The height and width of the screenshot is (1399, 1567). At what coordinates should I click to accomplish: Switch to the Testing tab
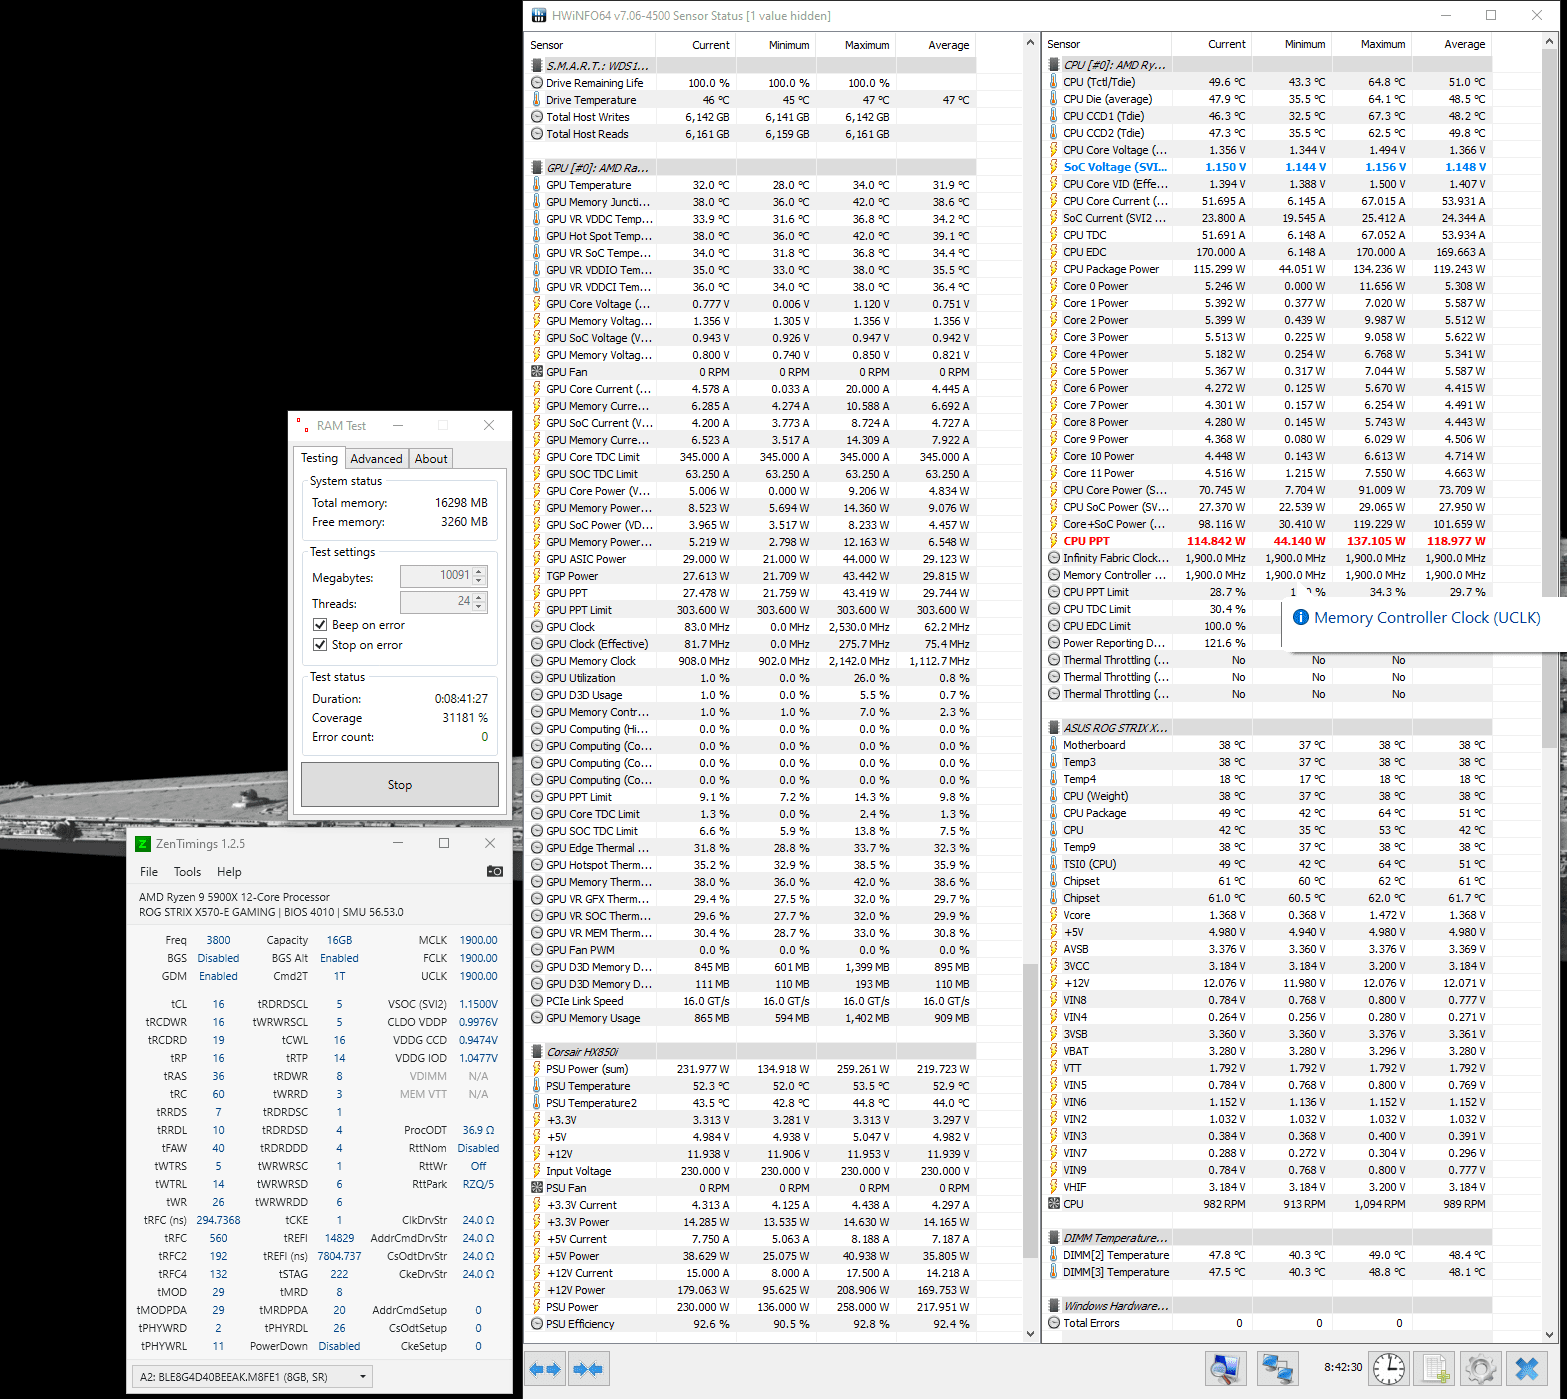pos(320,458)
